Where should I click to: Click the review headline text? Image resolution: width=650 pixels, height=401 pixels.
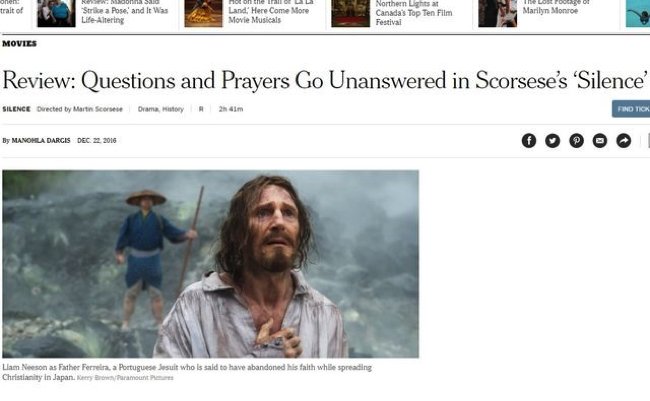click(325, 80)
